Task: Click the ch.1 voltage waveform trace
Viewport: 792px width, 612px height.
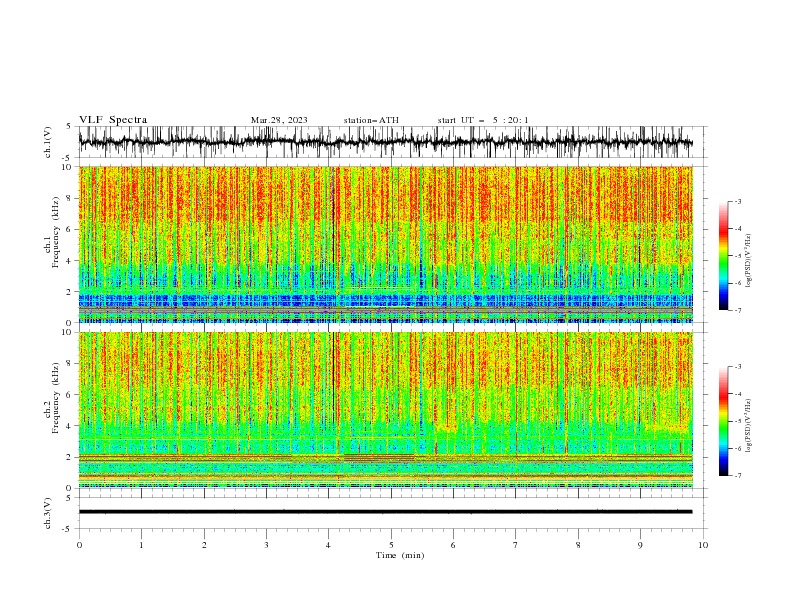Action: [x=385, y=142]
